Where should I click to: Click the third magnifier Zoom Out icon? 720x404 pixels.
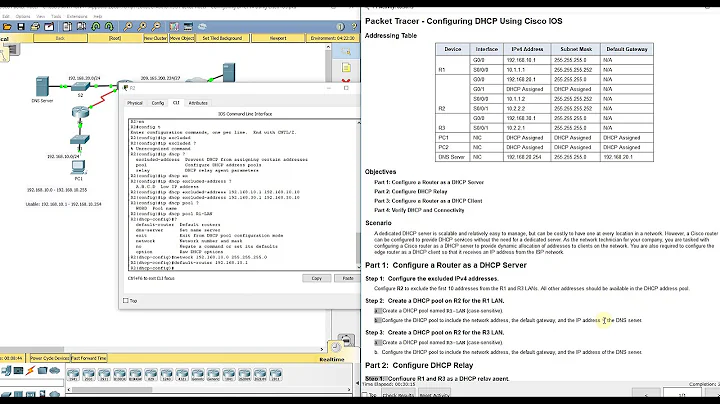point(157,27)
